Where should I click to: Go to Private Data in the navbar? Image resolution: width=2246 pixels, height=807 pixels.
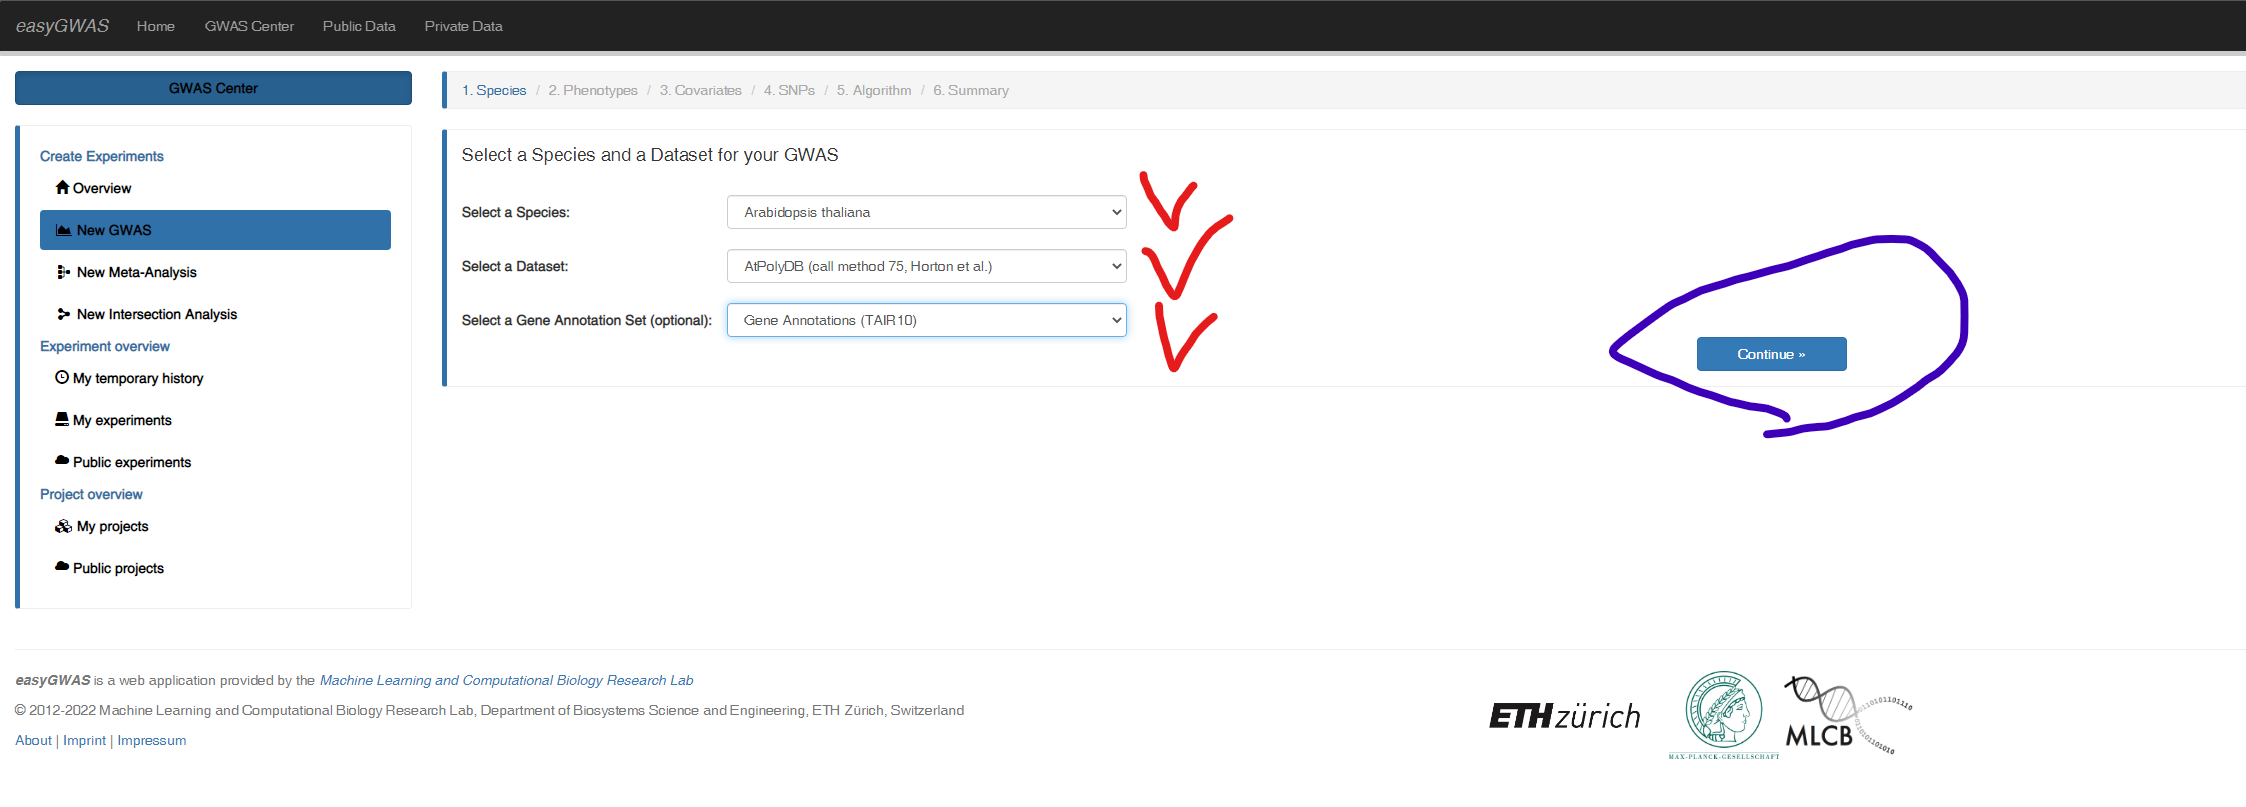click(463, 26)
